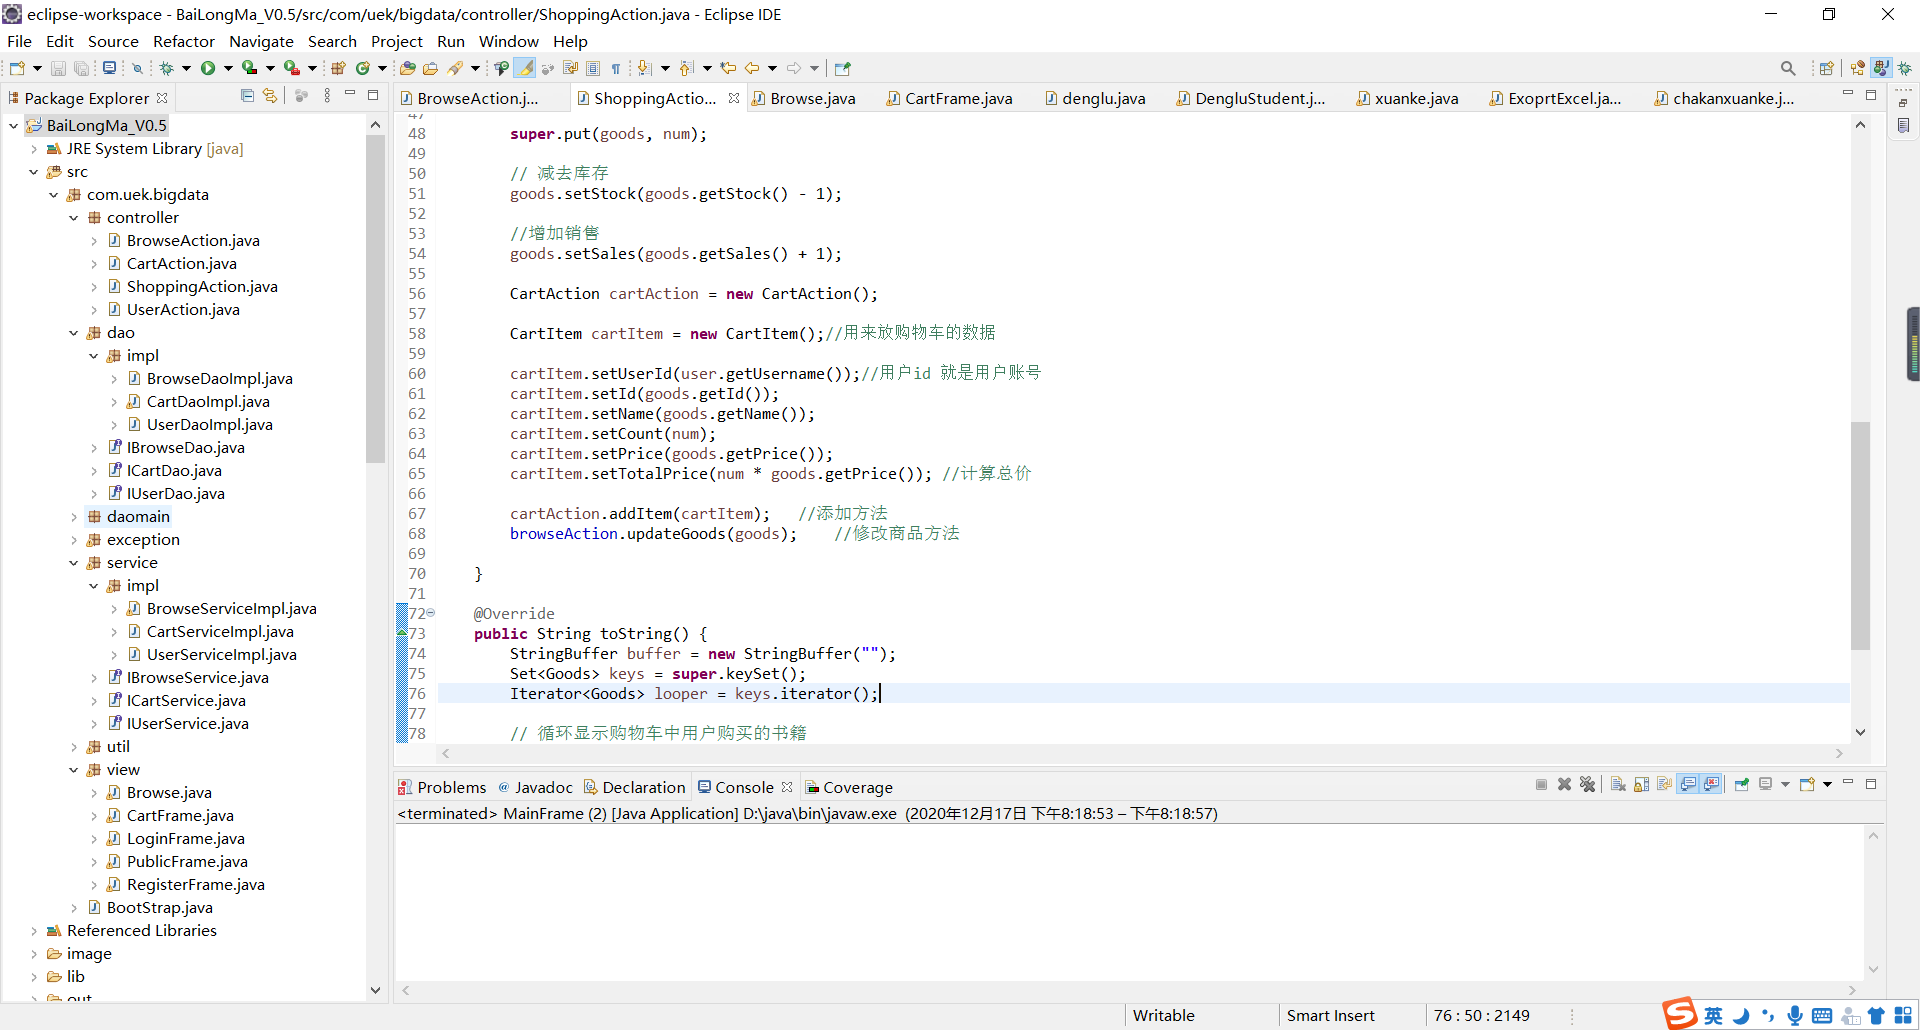Select LoginFrame.java in the view package
The height and width of the screenshot is (1030, 1920).
tap(185, 838)
